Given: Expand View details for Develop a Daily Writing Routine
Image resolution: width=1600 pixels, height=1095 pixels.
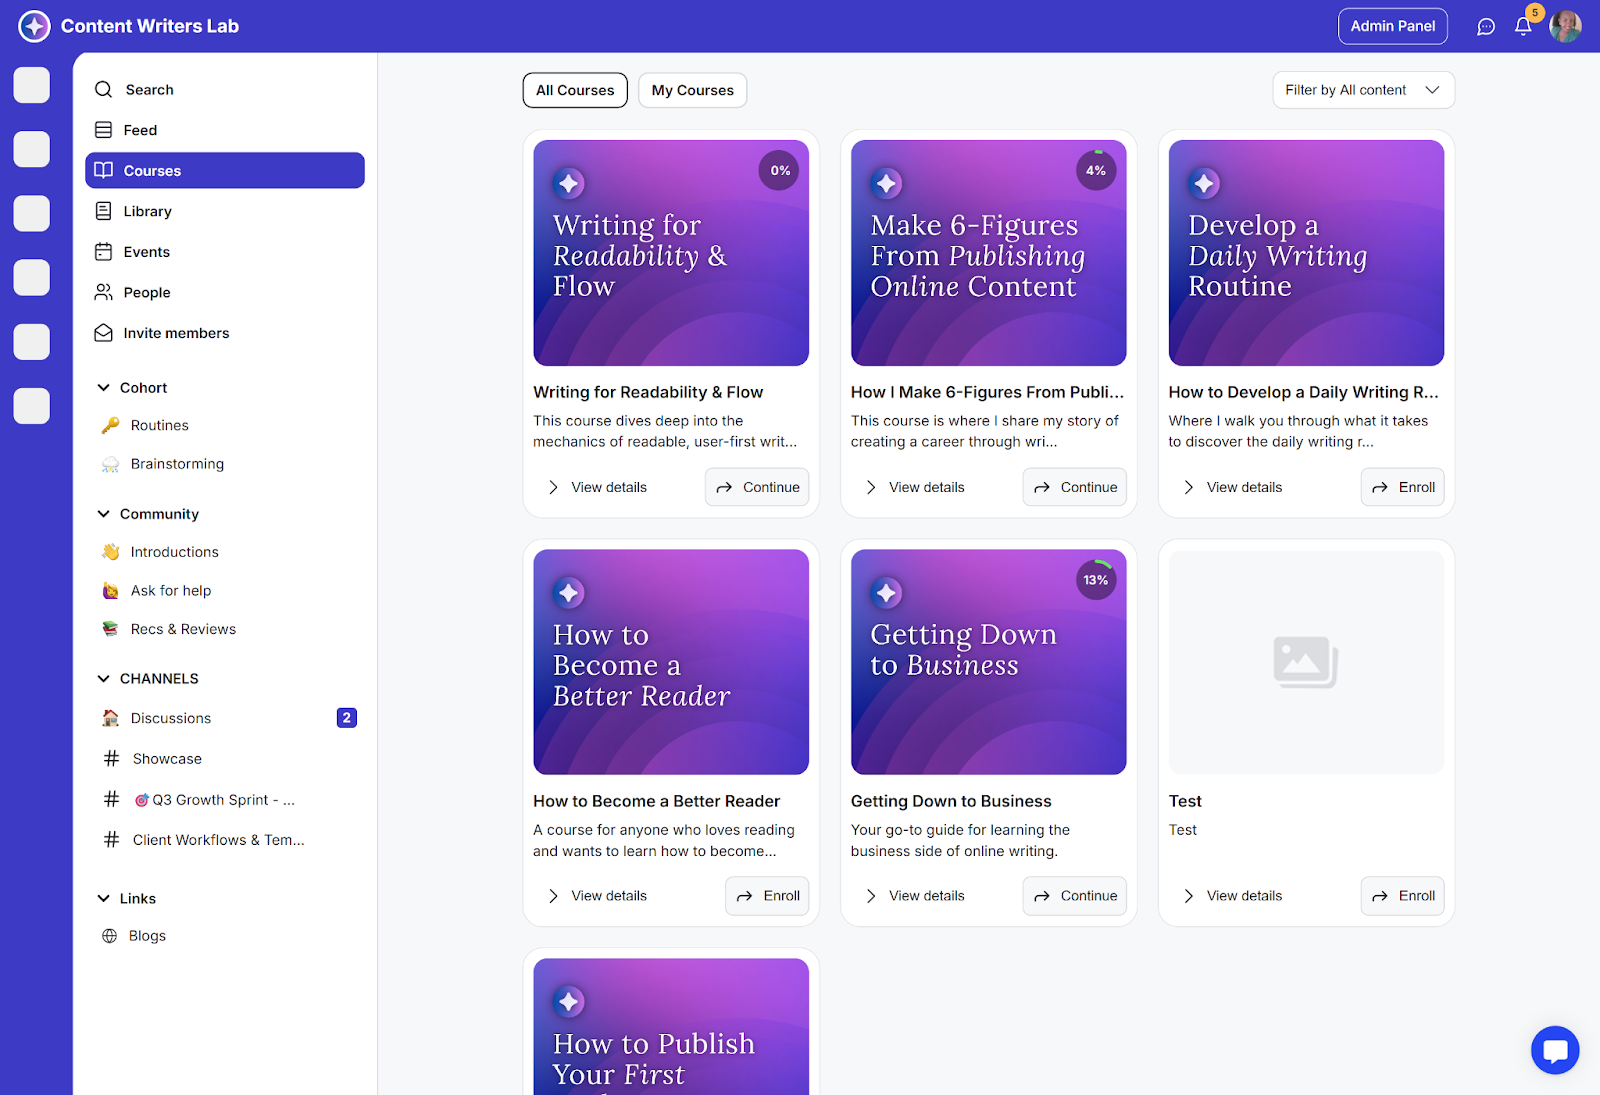Looking at the screenshot, I should click(1232, 487).
